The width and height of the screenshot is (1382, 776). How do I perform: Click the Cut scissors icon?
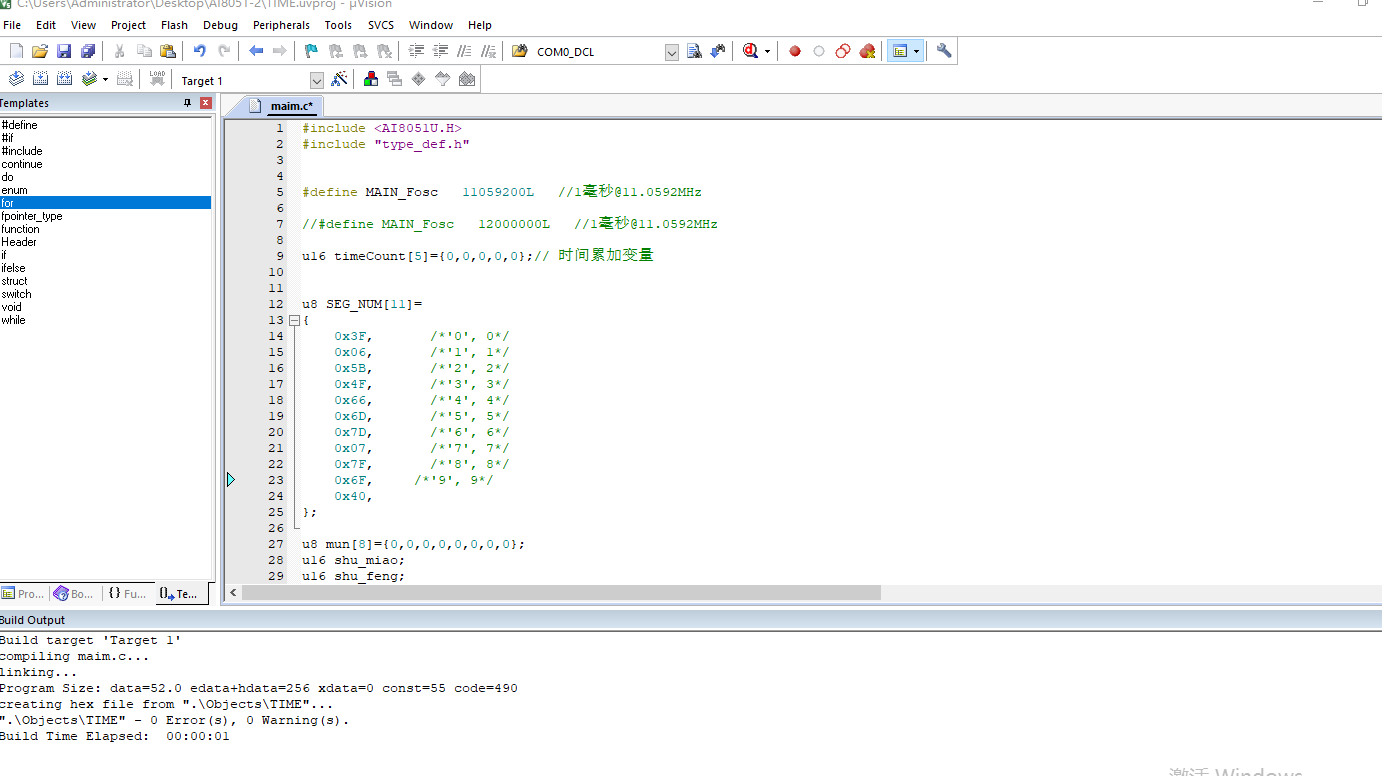point(120,51)
